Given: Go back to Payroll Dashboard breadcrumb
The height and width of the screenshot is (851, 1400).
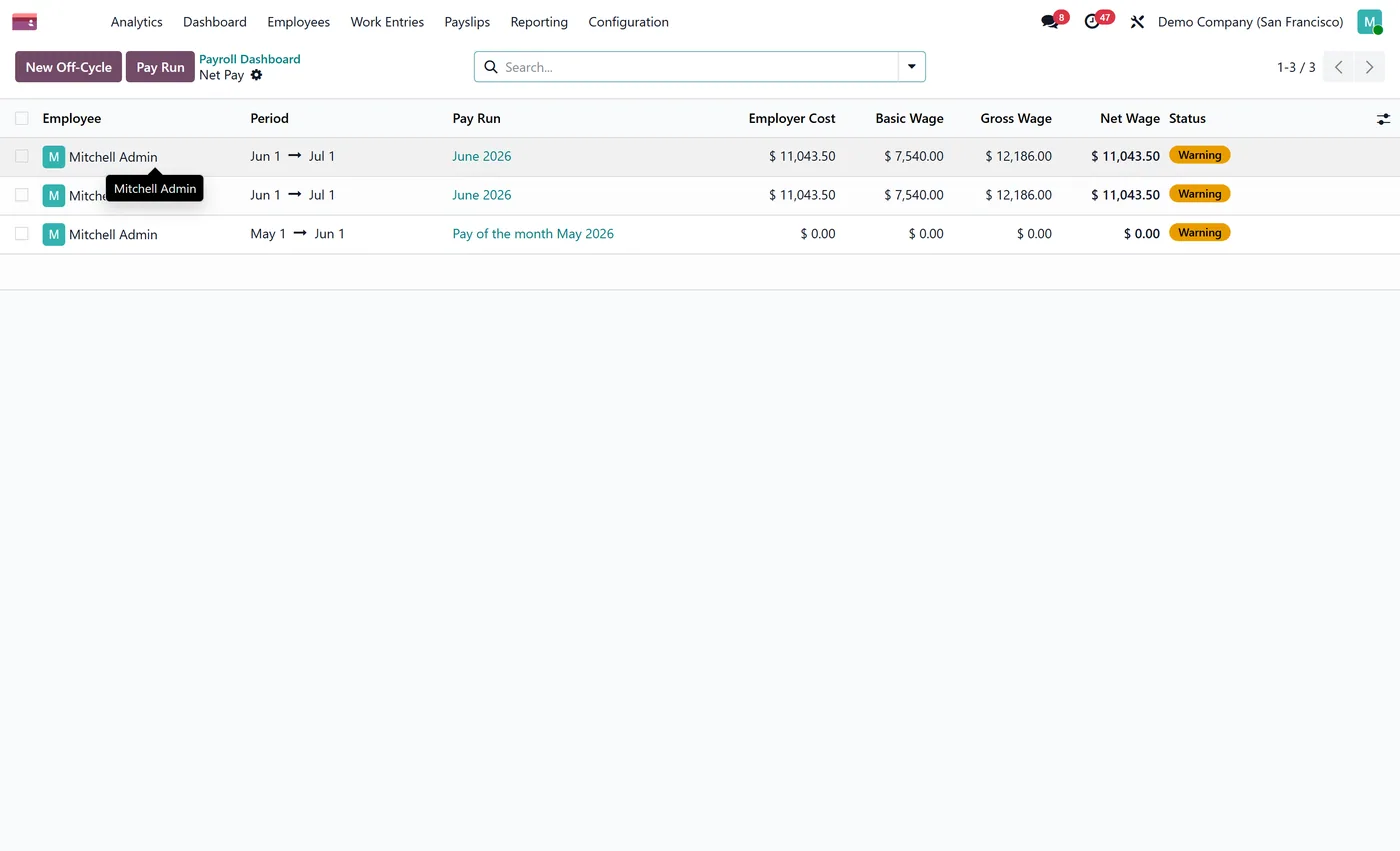Looking at the screenshot, I should click(x=250, y=59).
